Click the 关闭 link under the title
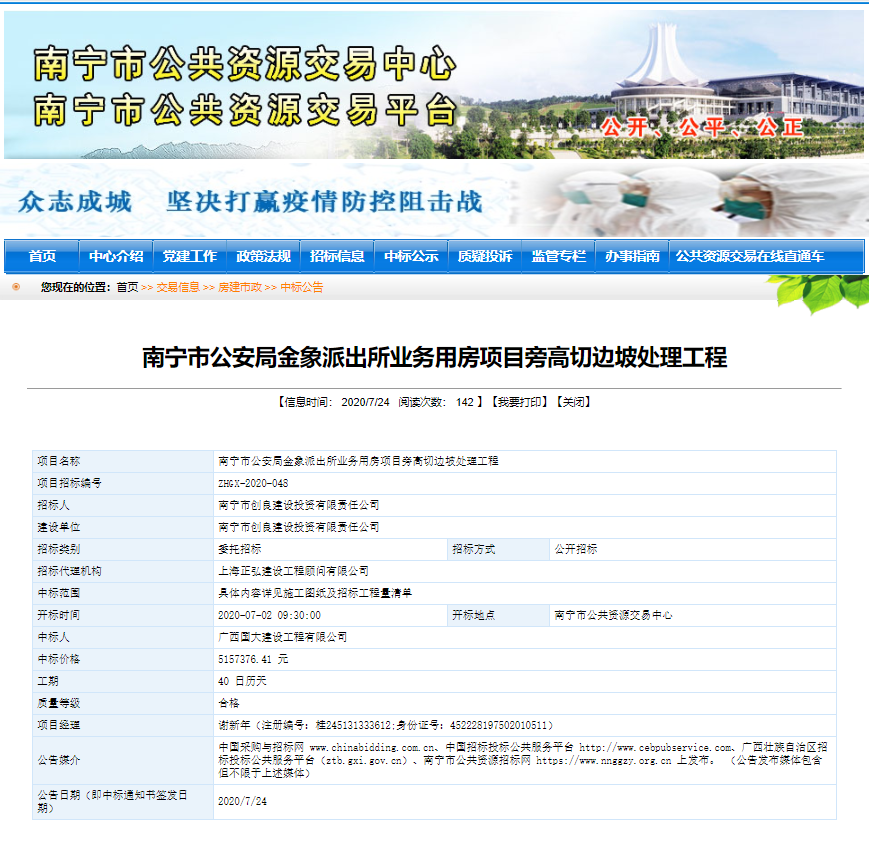869x847 pixels. [574, 402]
